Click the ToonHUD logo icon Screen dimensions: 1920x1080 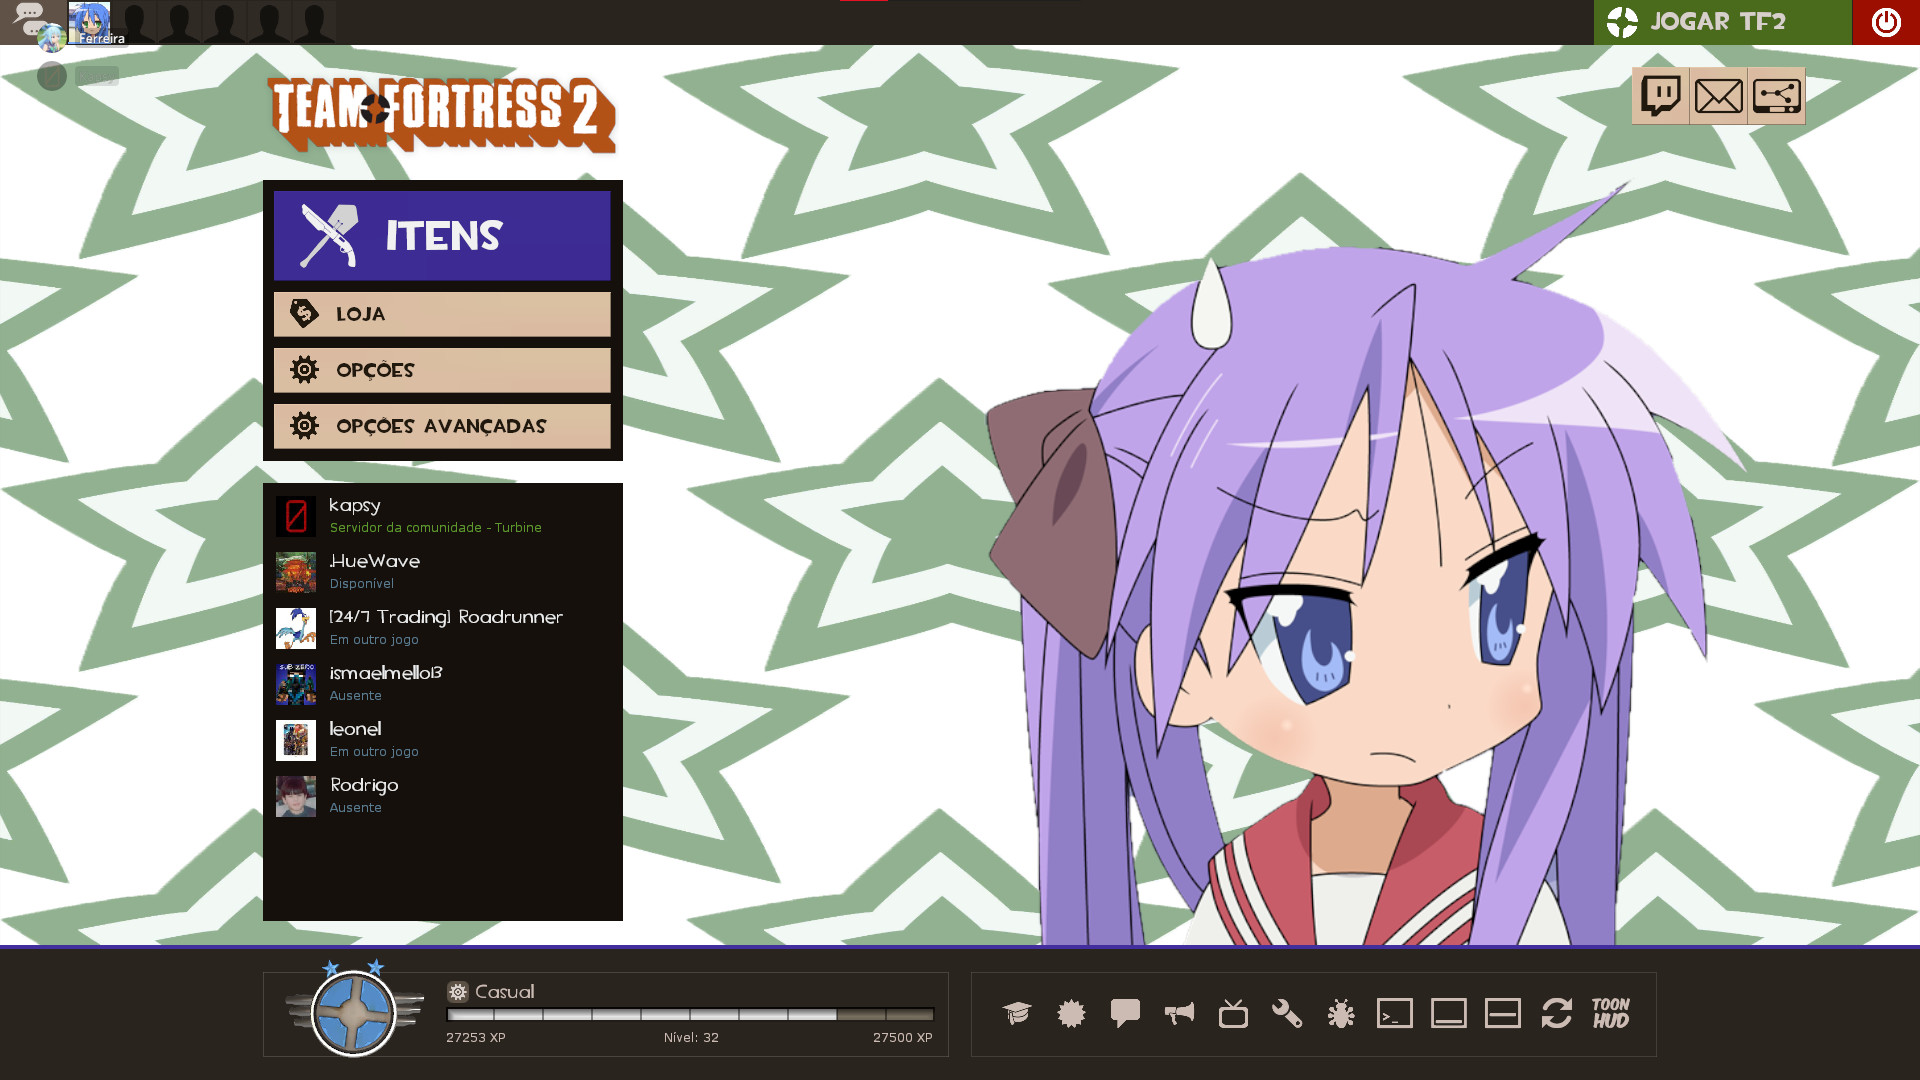(x=1611, y=1013)
